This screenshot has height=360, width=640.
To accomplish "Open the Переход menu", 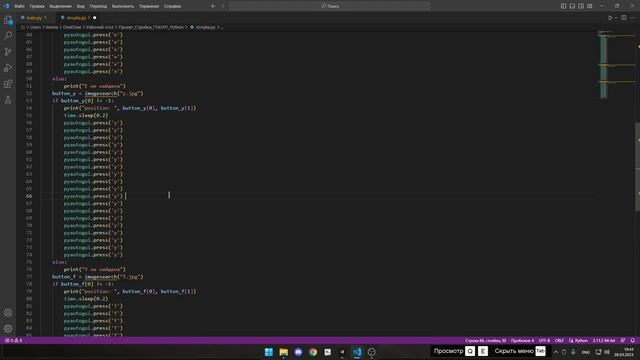I will pyautogui.click(x=98, y=6).
